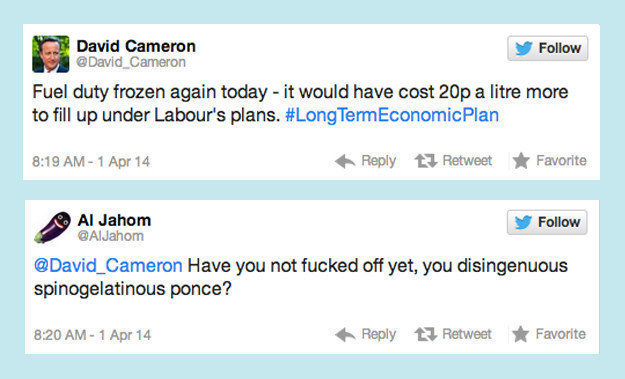This screenshot has height=379, width=625.
Task: Click the Al Jahom display name
Action: [114, 220]
